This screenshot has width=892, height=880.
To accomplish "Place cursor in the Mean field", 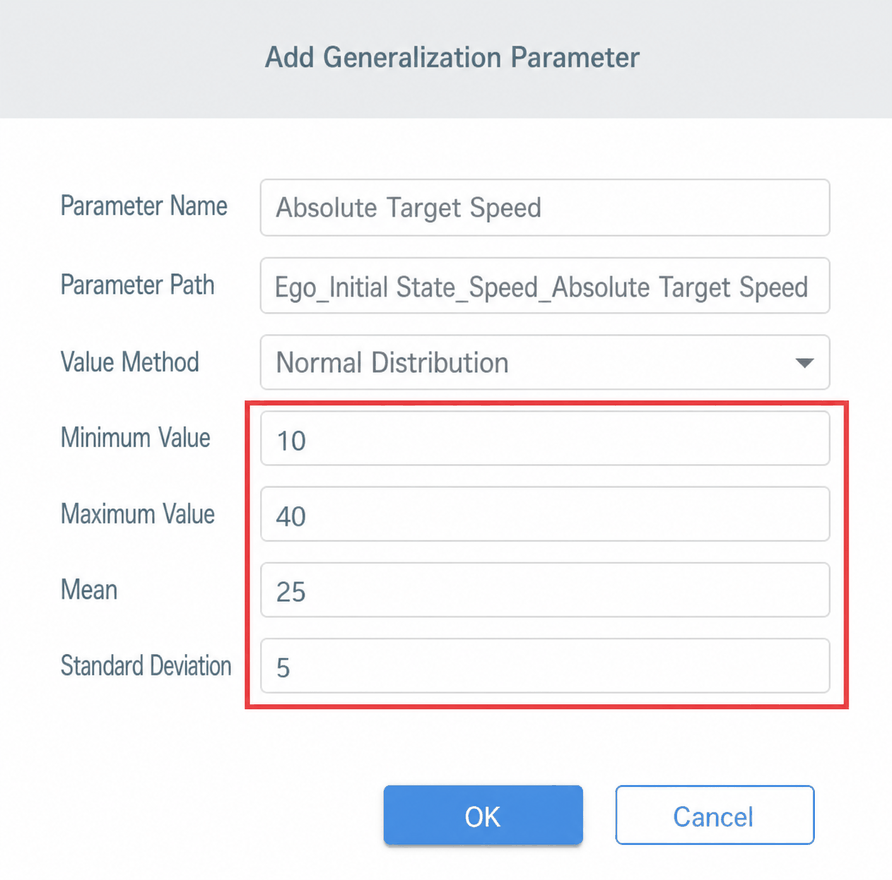I will click(x=544, y=590).
